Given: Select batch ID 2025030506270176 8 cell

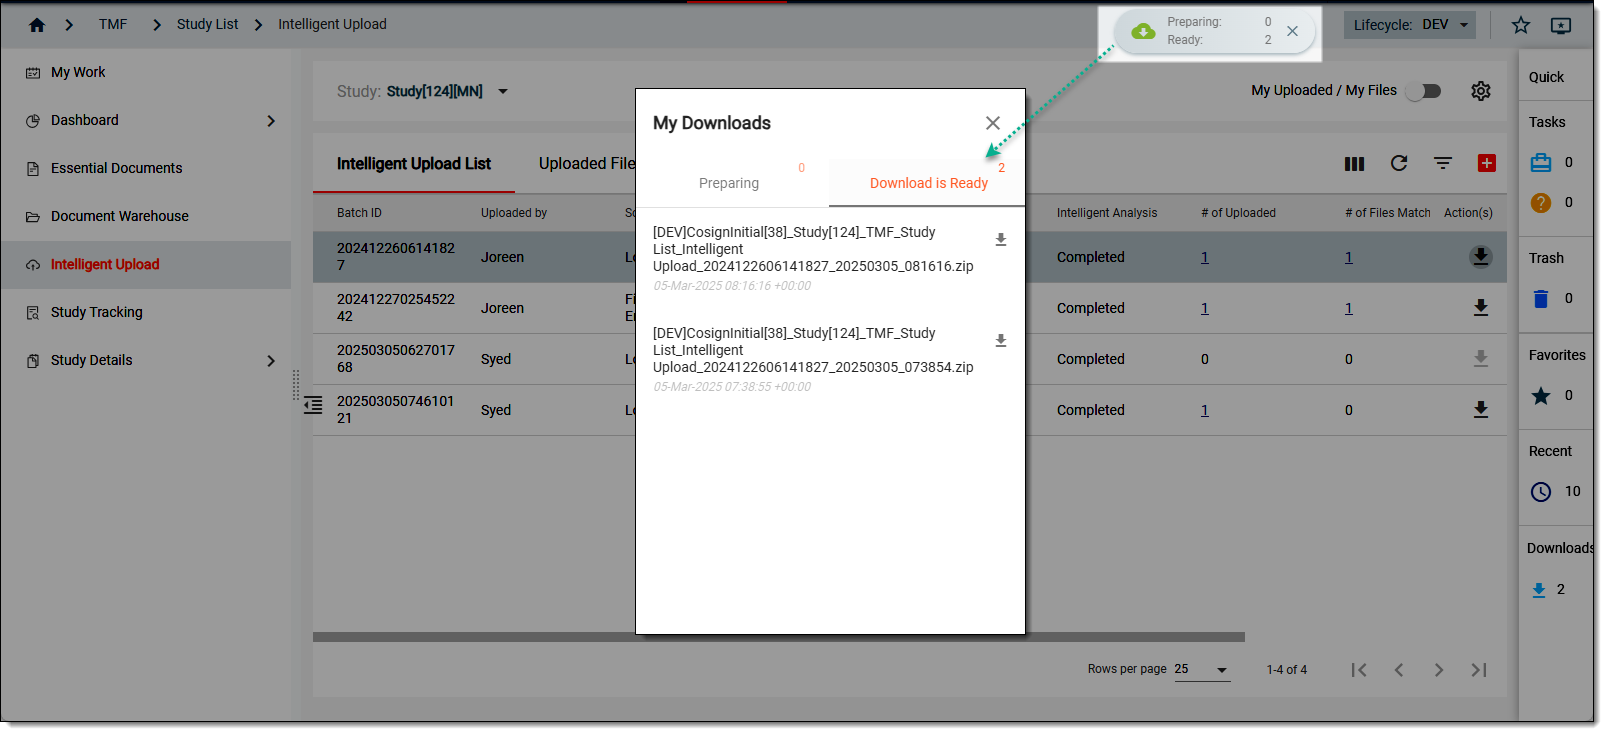Looking at the screenshot, I should [x=396, y=359].
